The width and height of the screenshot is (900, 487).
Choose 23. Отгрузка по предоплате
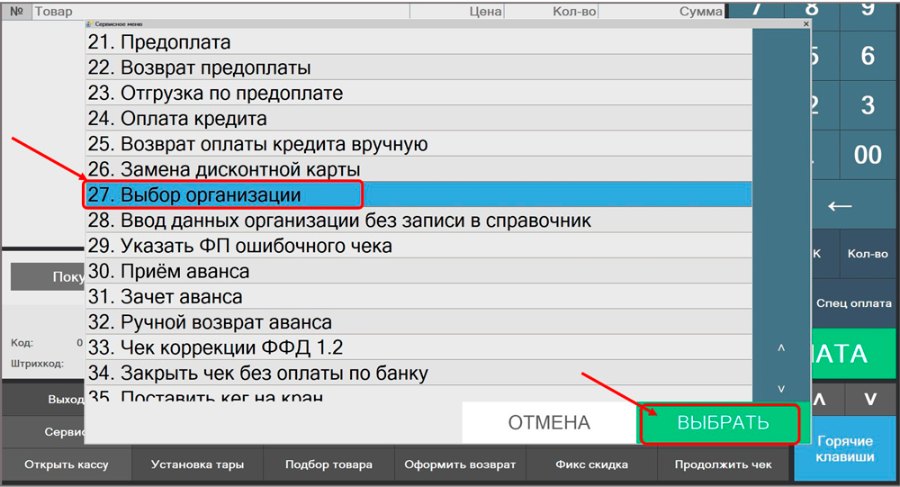coord(418,92)
